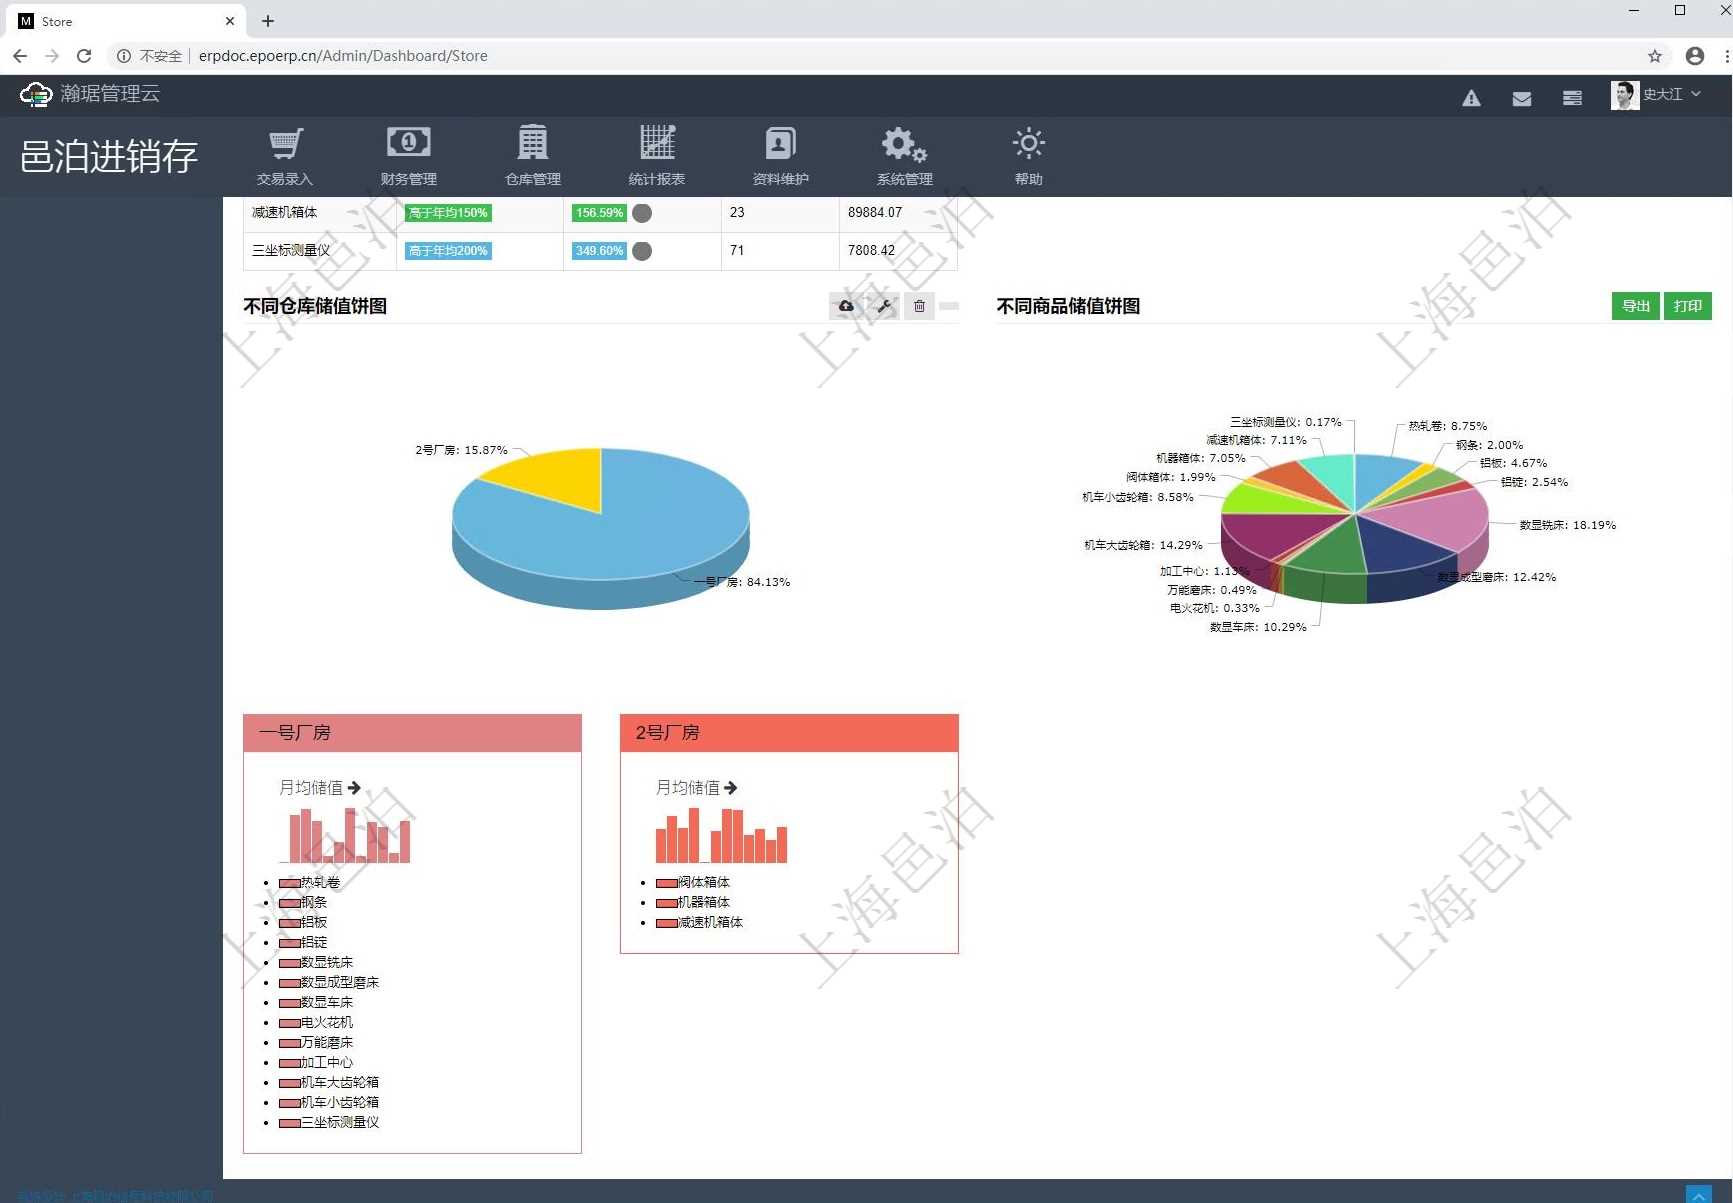Click the wrench settings icon on warehouse chart
The width and height of the screenshot is (1733, 1203).
[884, 306]
